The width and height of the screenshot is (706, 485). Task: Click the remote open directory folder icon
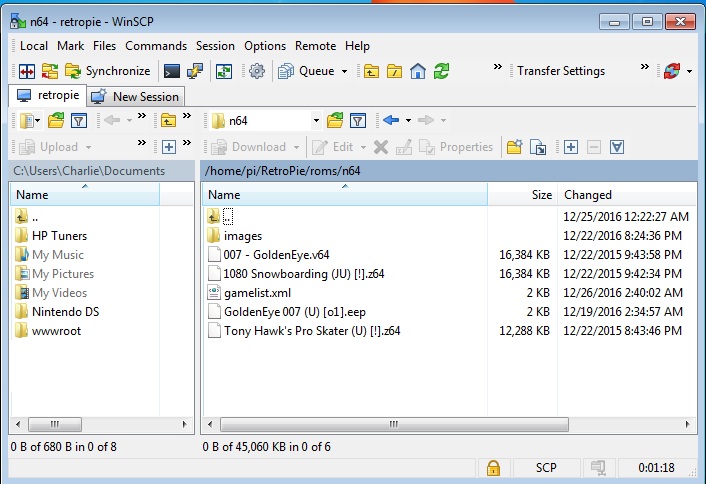335,120
